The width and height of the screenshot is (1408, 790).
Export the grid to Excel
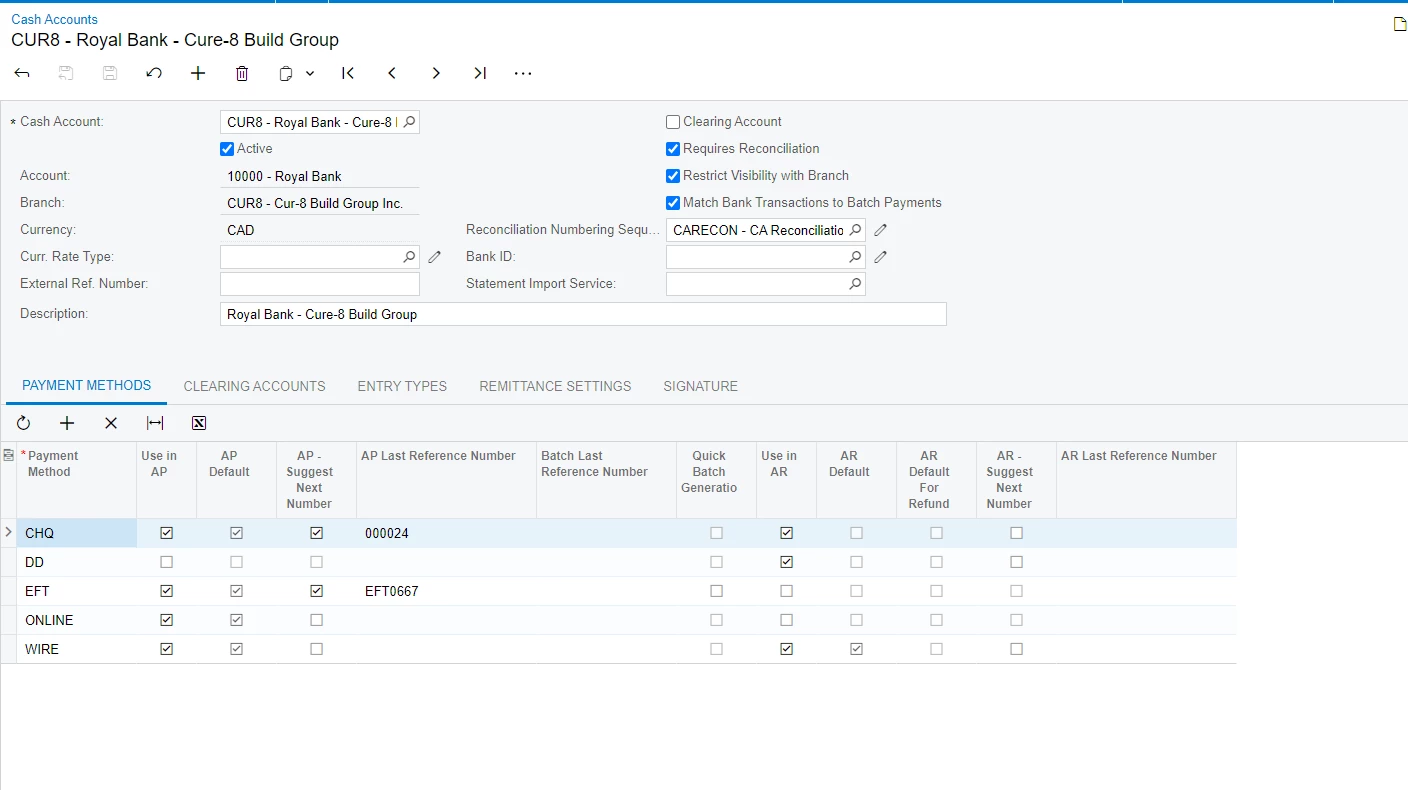199,423
